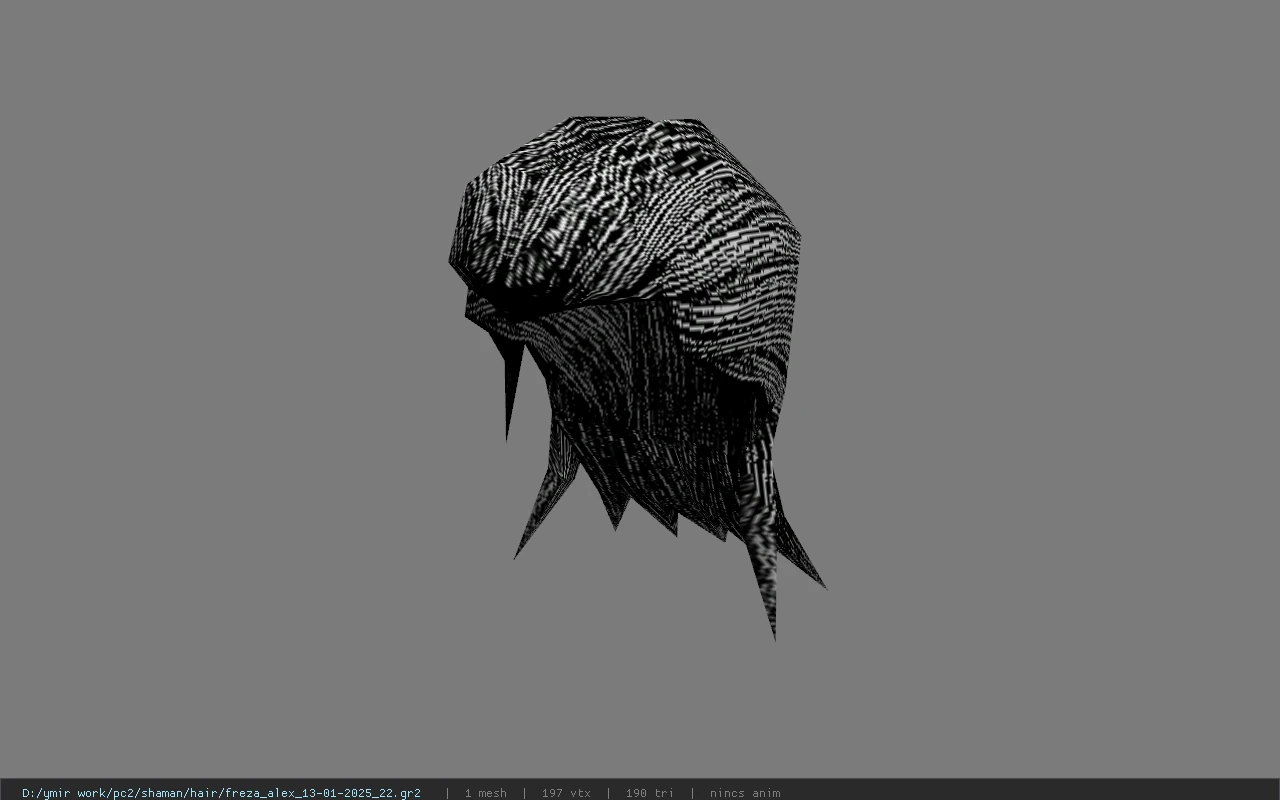The image size is (1280, 800).
Task: Click the "1 mesh" status entry
Action: click(x=485, y=793)
